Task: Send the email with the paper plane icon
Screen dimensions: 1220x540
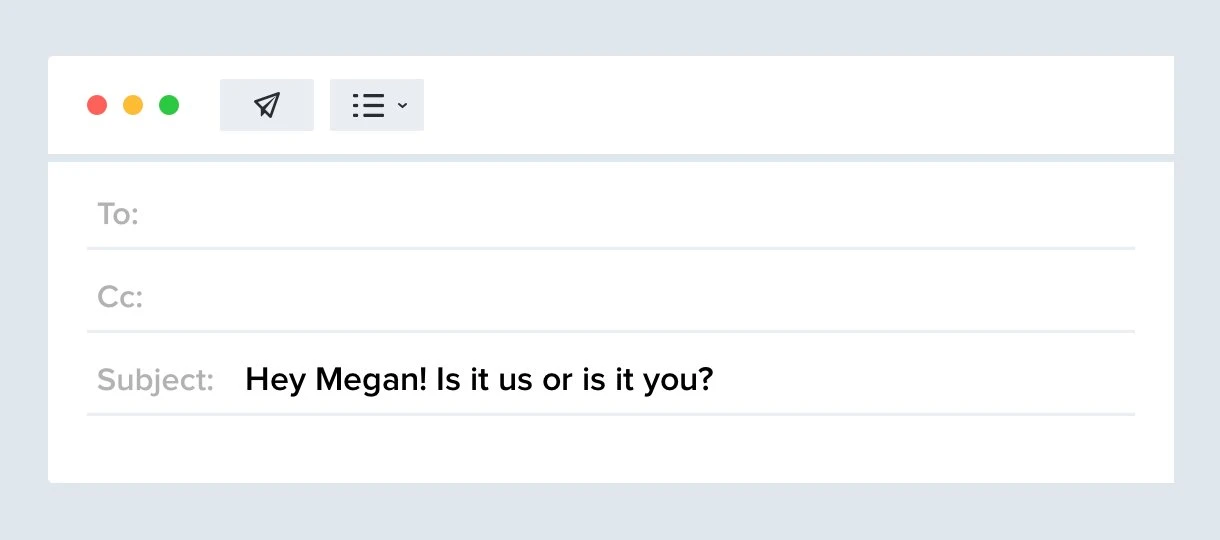Action: [x=266, y=105]
